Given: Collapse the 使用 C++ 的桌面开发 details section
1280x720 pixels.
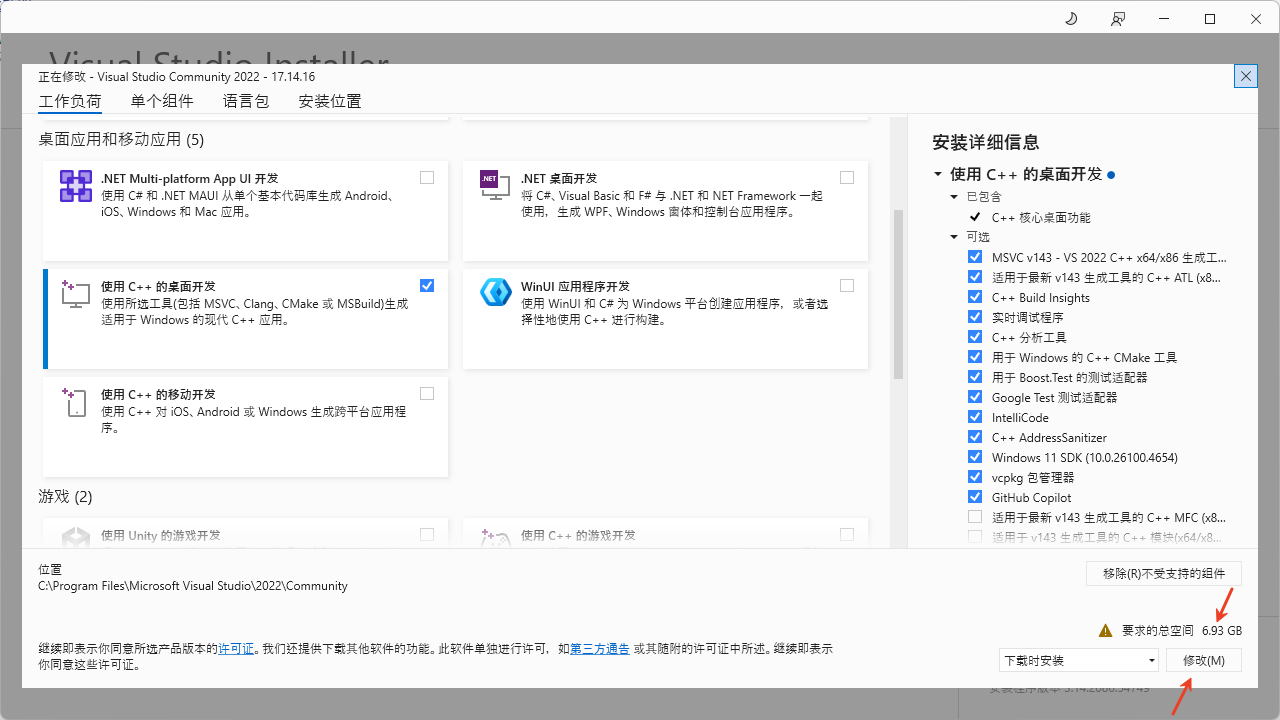Looking at the screenshot, I should click(938, 174).
